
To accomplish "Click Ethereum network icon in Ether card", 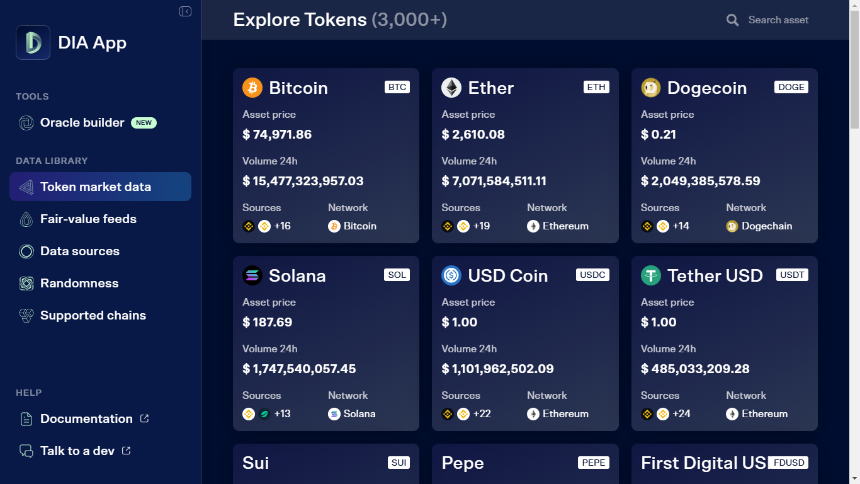I will pos(533,226).
